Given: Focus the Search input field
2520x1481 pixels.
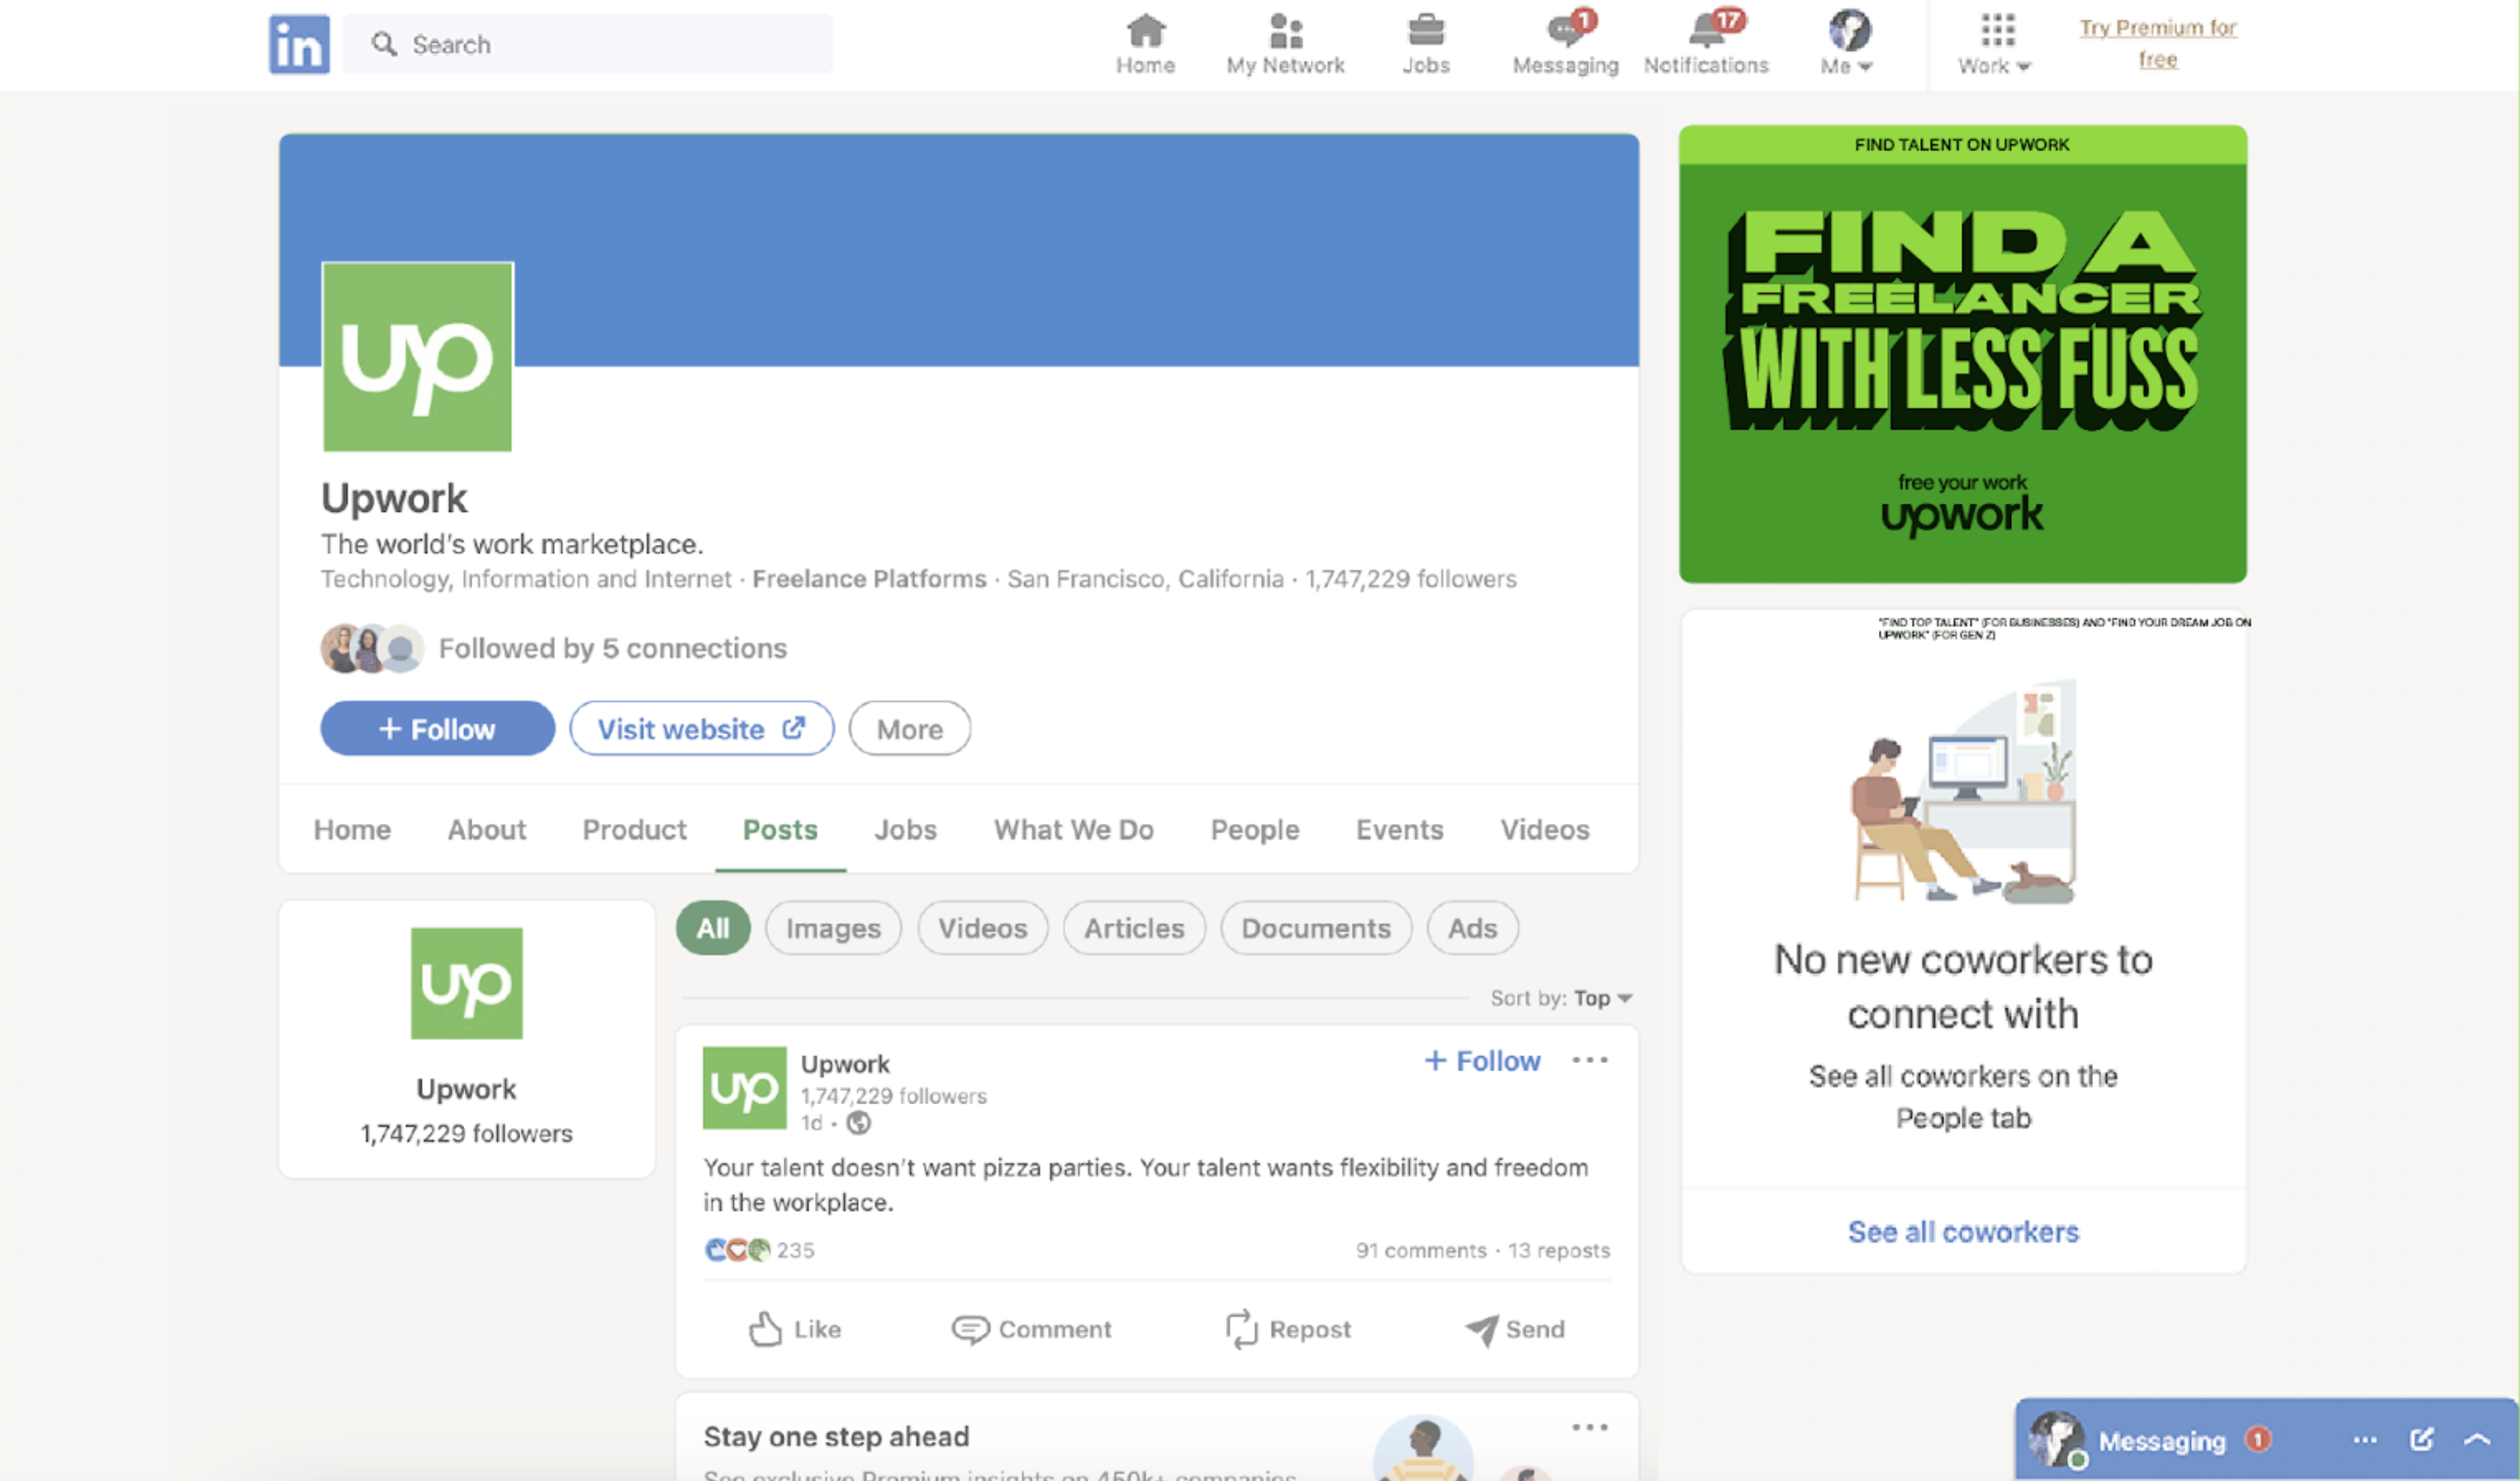Looking at the screenshot, I should coord(588,44).
